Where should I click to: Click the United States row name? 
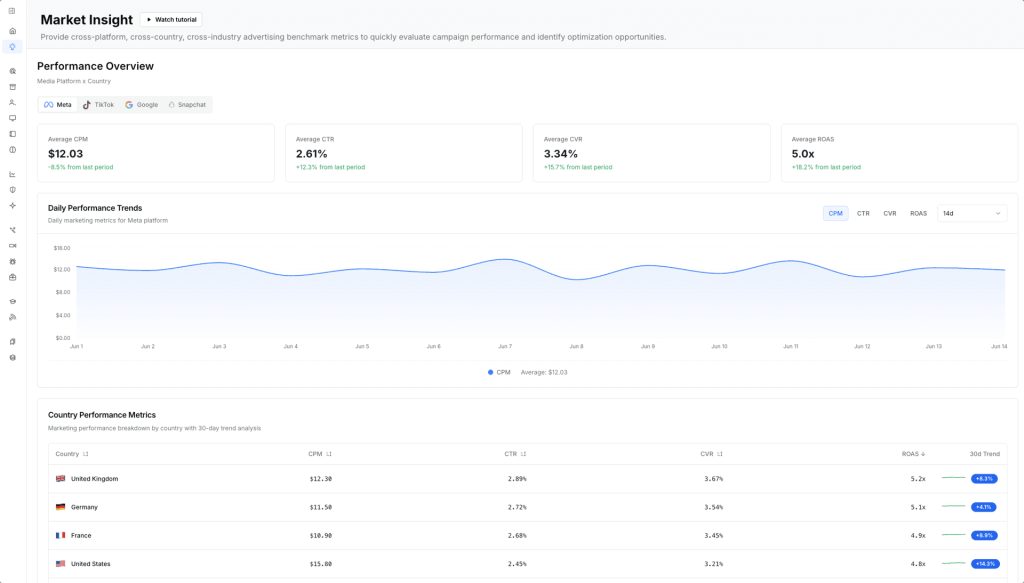tap(91, 563)
